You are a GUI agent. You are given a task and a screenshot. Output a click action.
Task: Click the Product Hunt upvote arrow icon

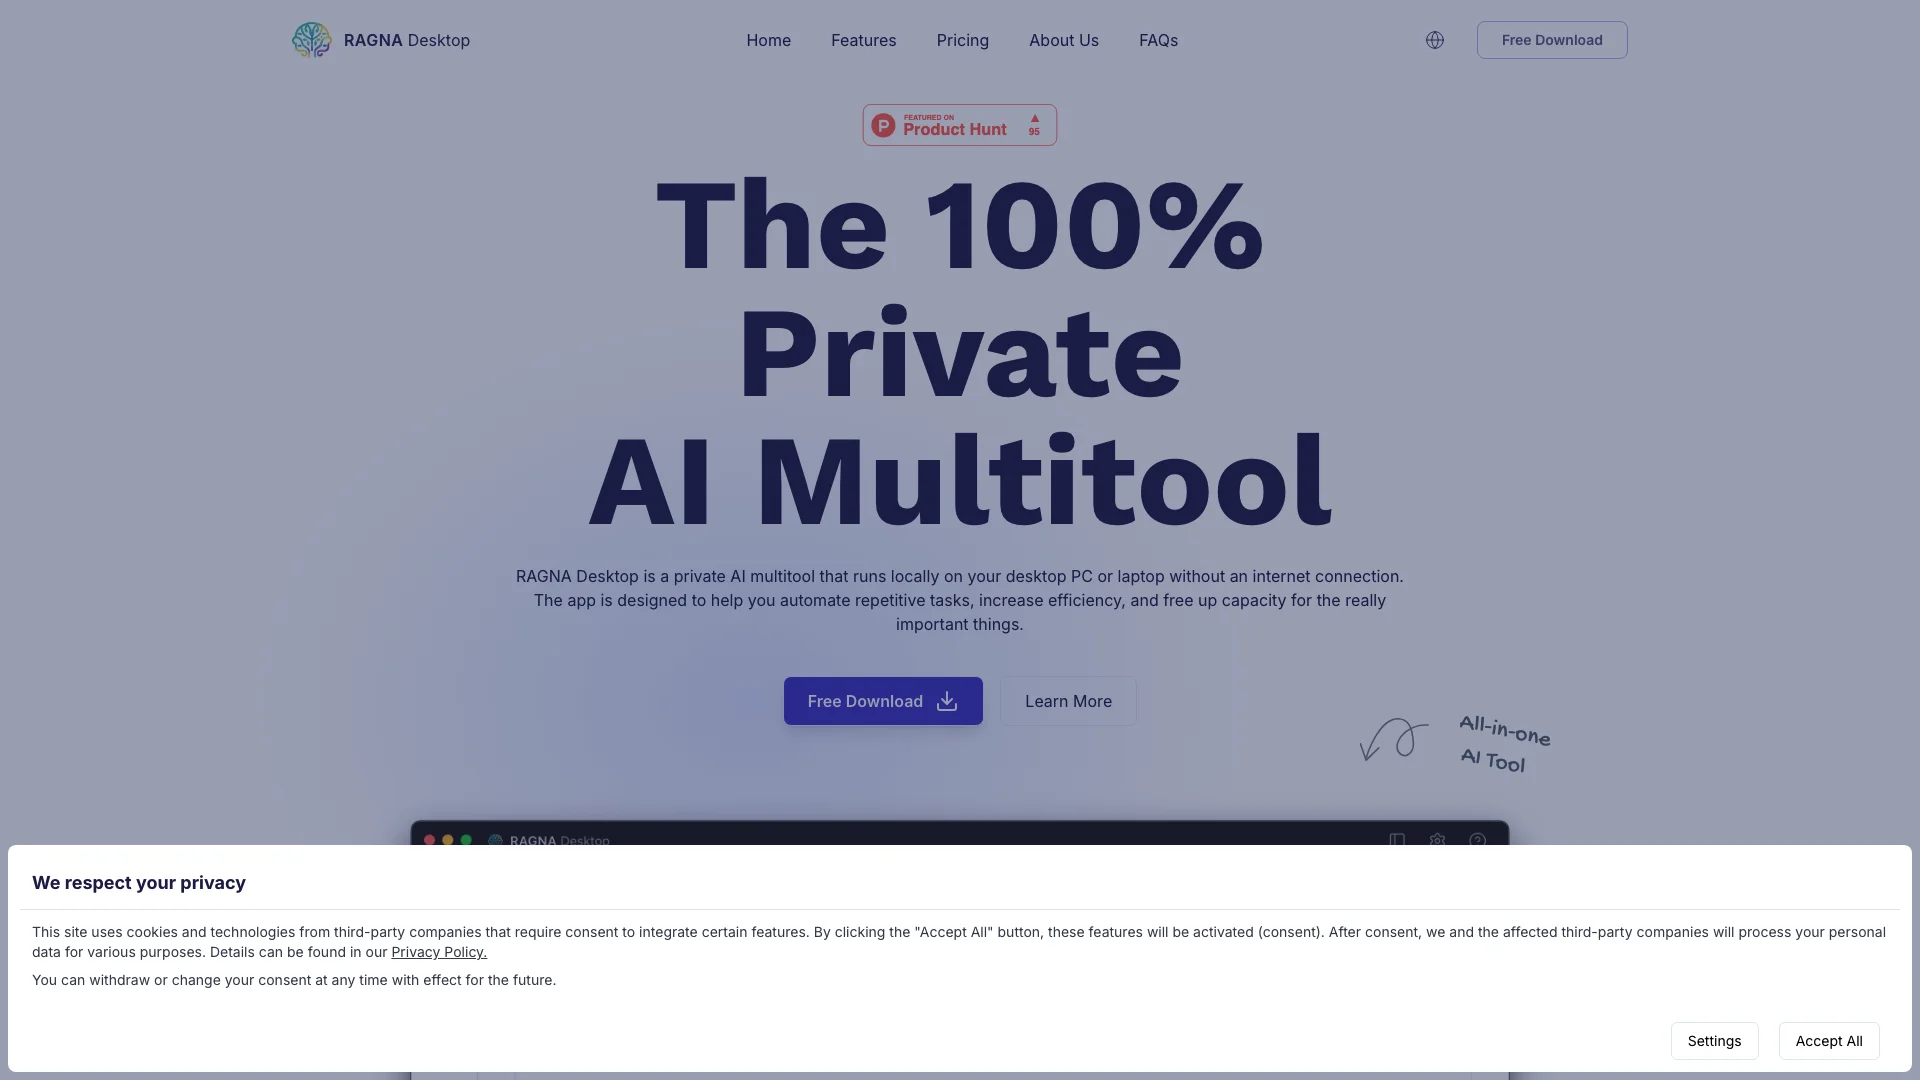[1035, 119]
